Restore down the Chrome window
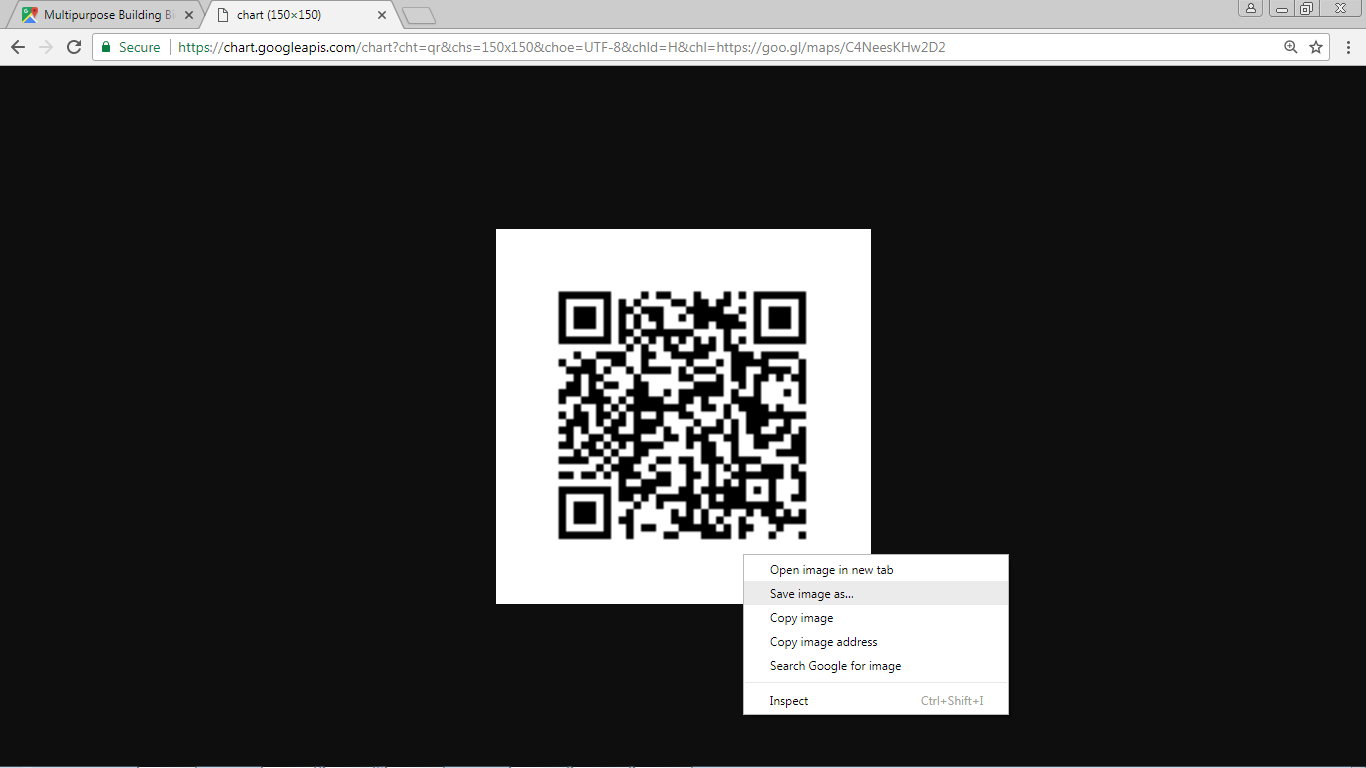This screenshot has width=1366, height=768. (x=1306, y=8)
